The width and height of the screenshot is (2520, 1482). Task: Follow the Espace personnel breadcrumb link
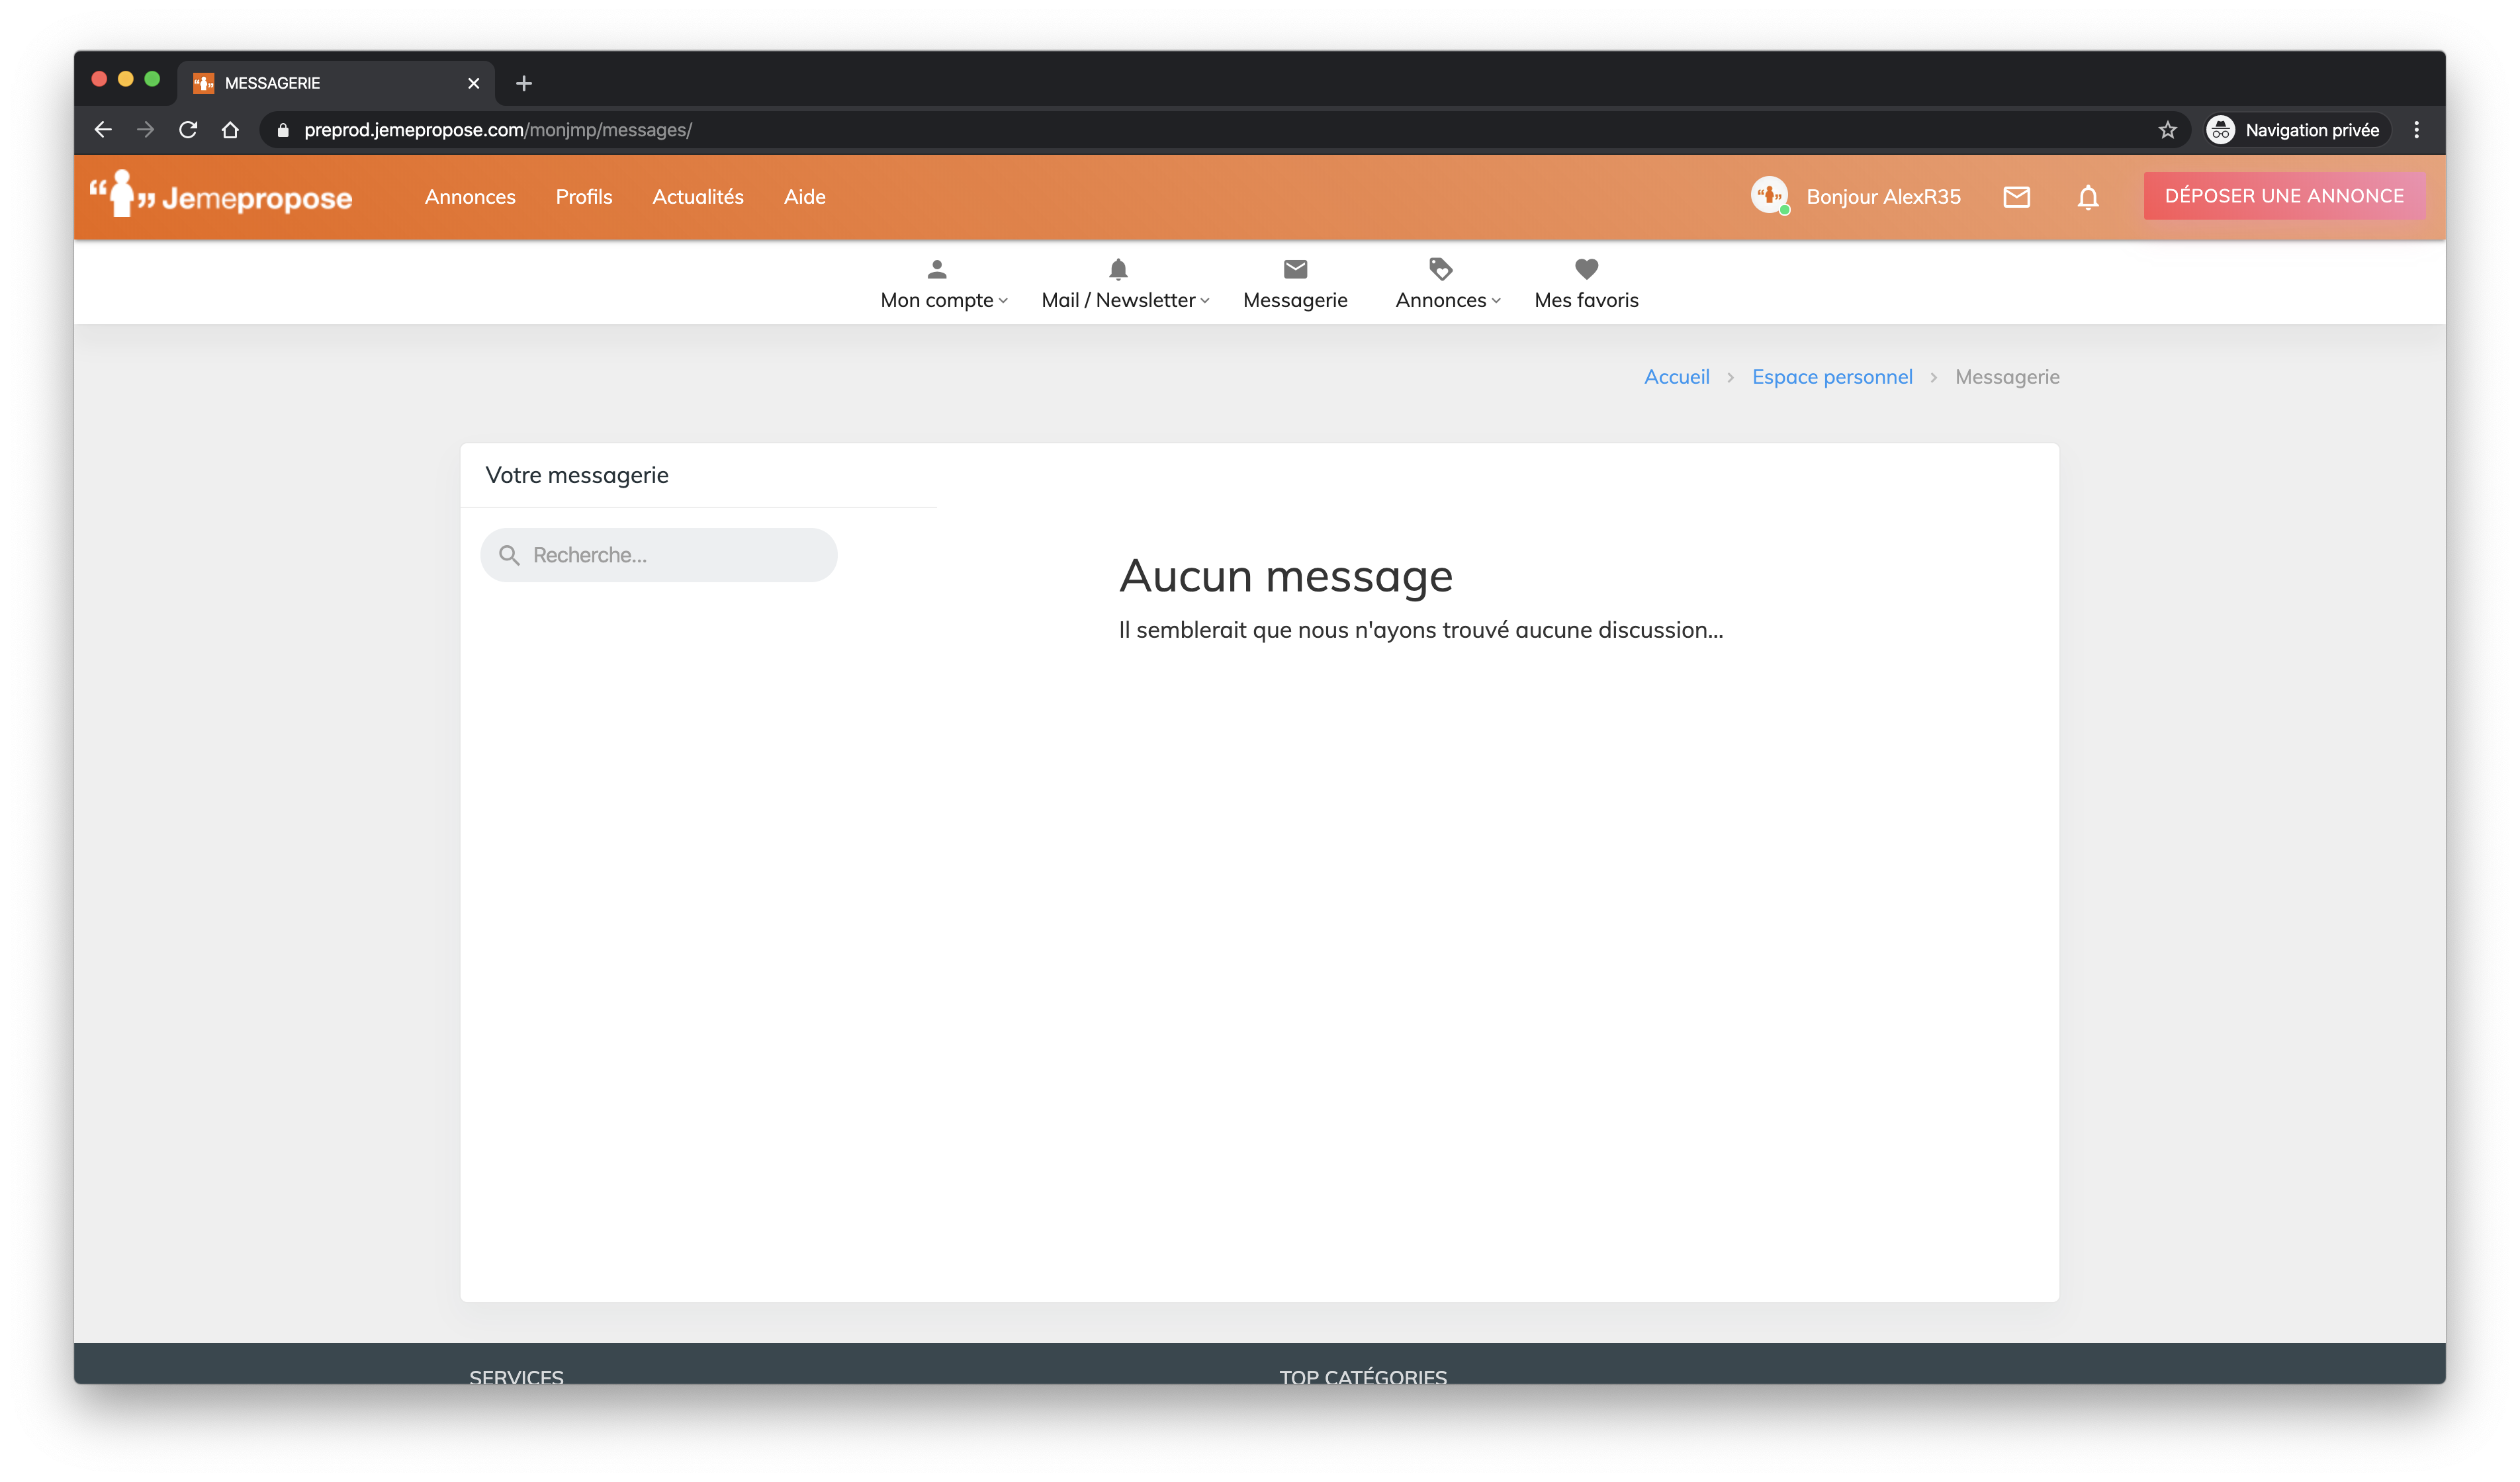coord(1831,377)
